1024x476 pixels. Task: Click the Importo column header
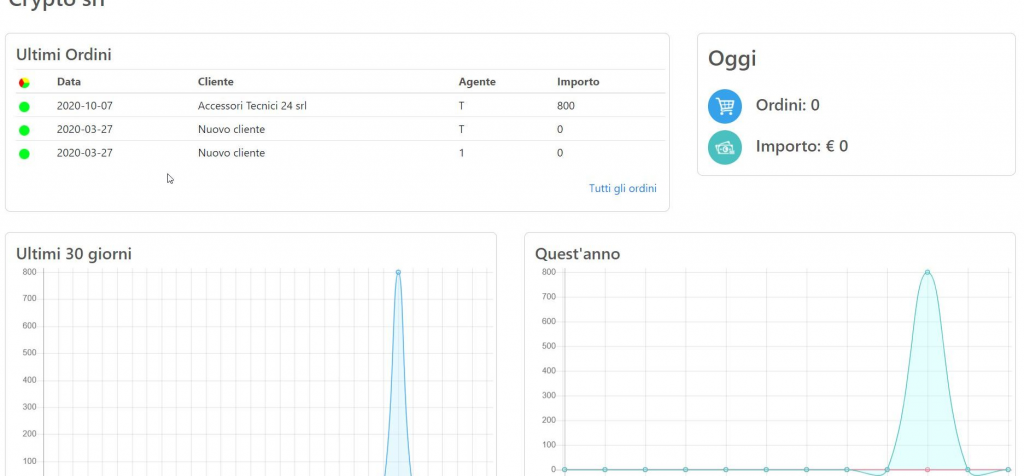(x=578, y=82)
